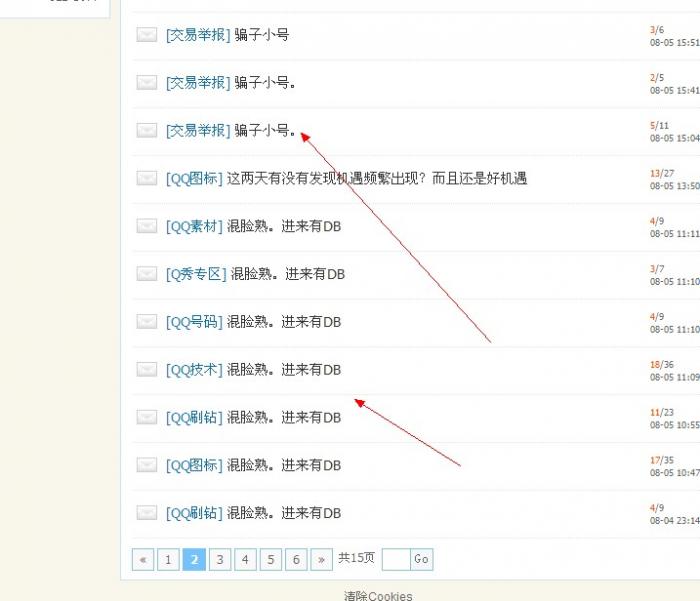700x601 pixels.
Task: Click envelope icon beside QQ号码 thread
Action: tap(146, 321)
